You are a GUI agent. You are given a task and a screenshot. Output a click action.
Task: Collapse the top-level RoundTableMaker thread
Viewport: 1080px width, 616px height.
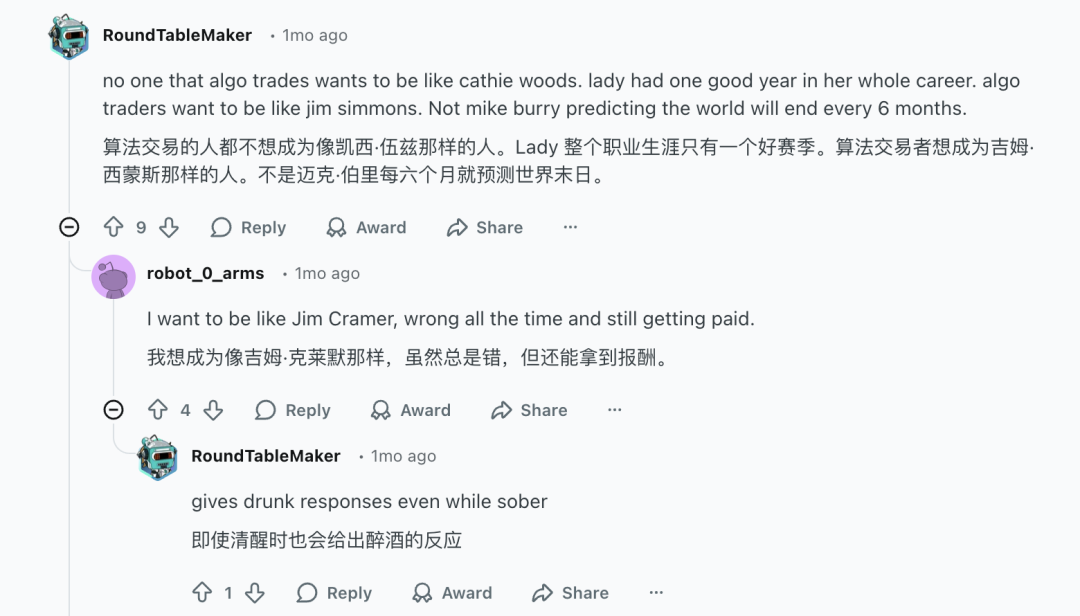point(69,228)
